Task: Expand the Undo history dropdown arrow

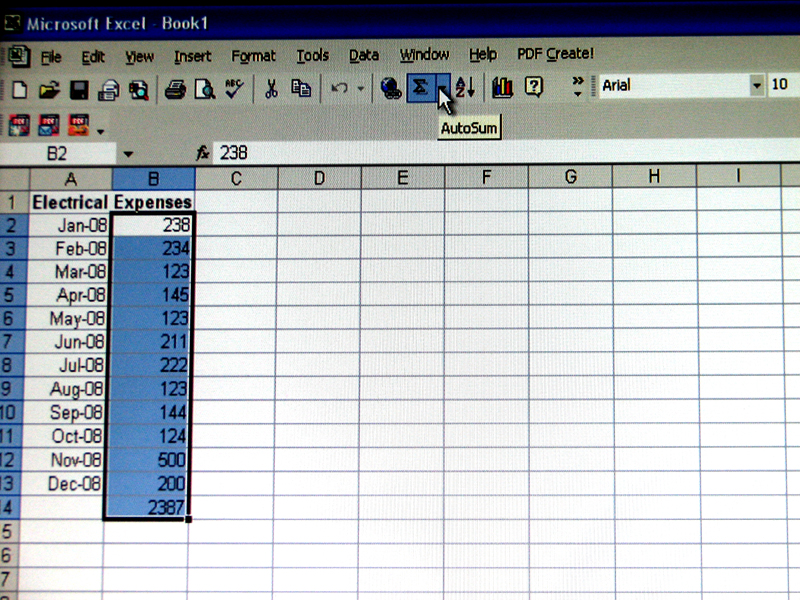Action: pyautogui.click(x=361, y=89)
